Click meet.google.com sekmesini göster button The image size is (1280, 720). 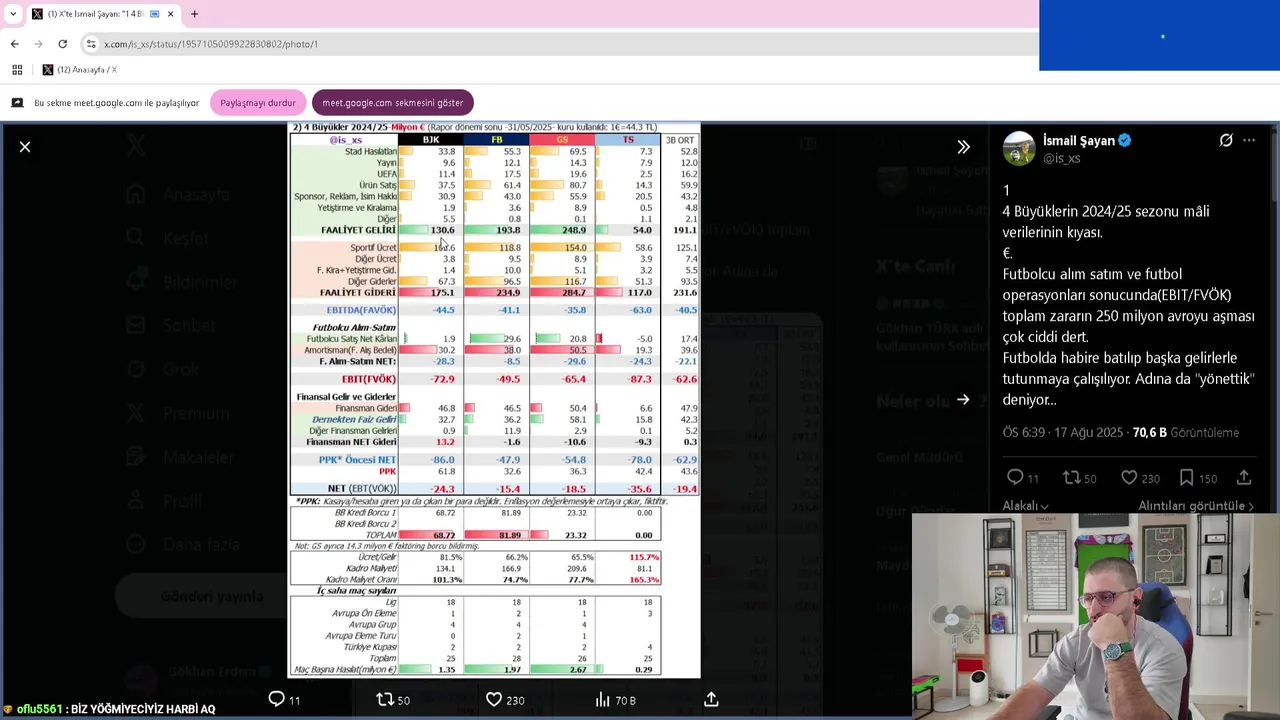(392, 103)
